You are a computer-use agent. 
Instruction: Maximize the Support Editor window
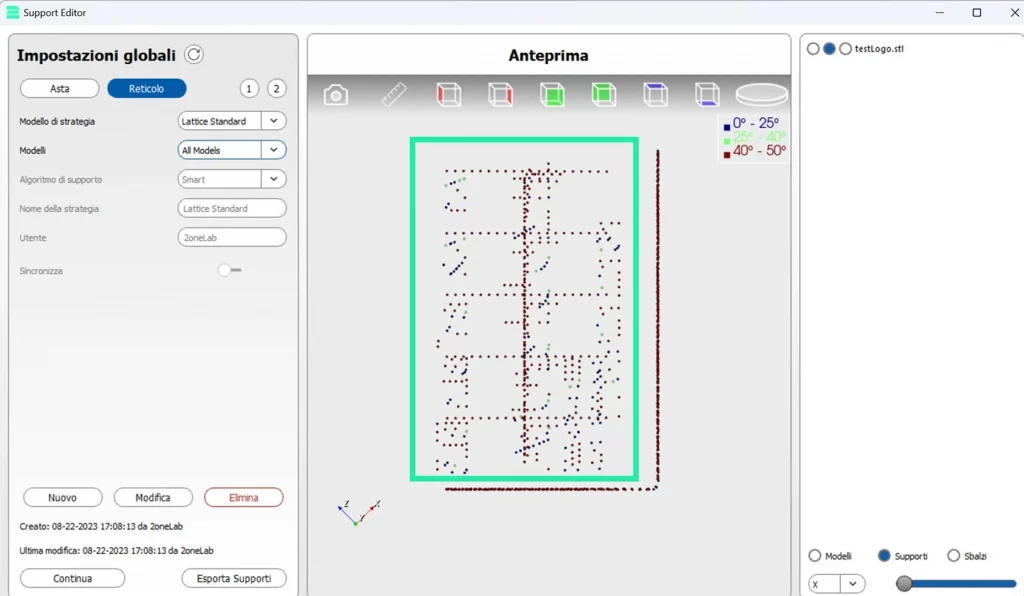pyautogui.click(x=977, y=12)
